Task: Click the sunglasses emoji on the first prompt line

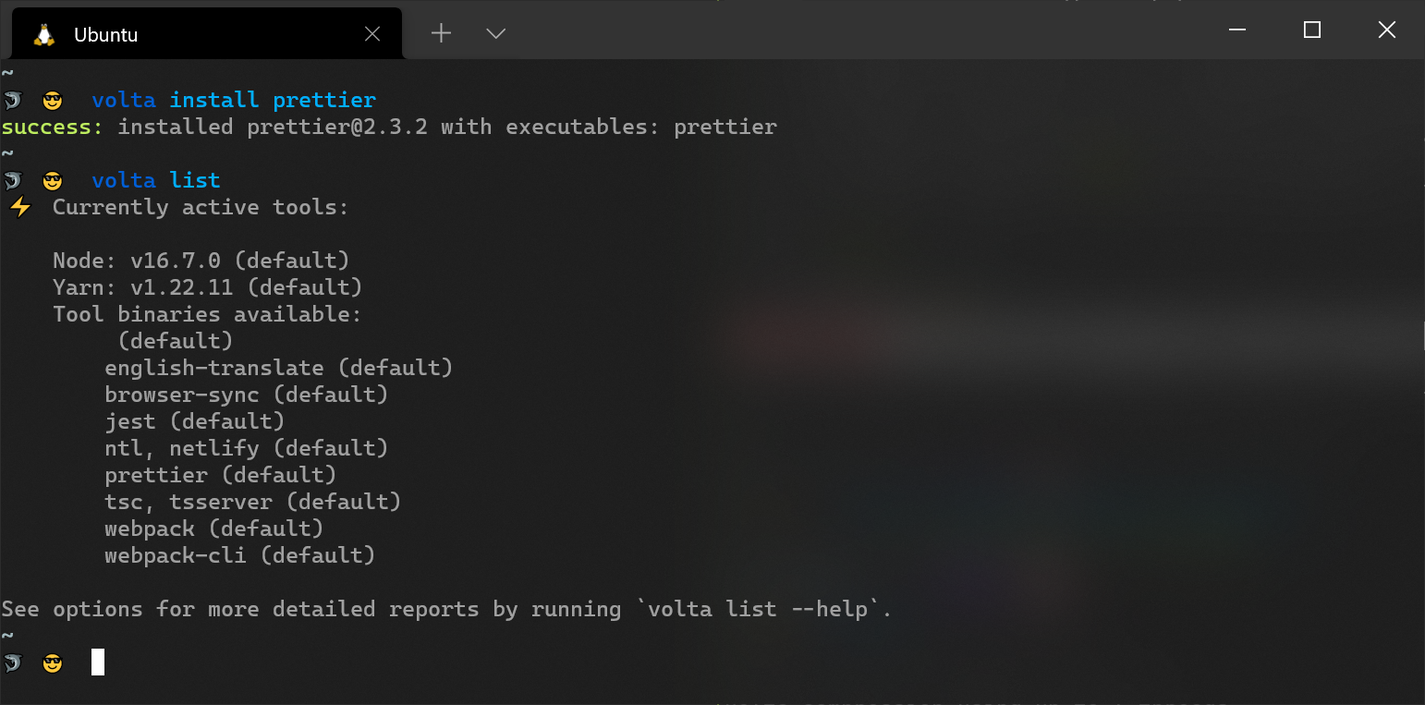Action: pyautogui.click(x=51, y=99)
